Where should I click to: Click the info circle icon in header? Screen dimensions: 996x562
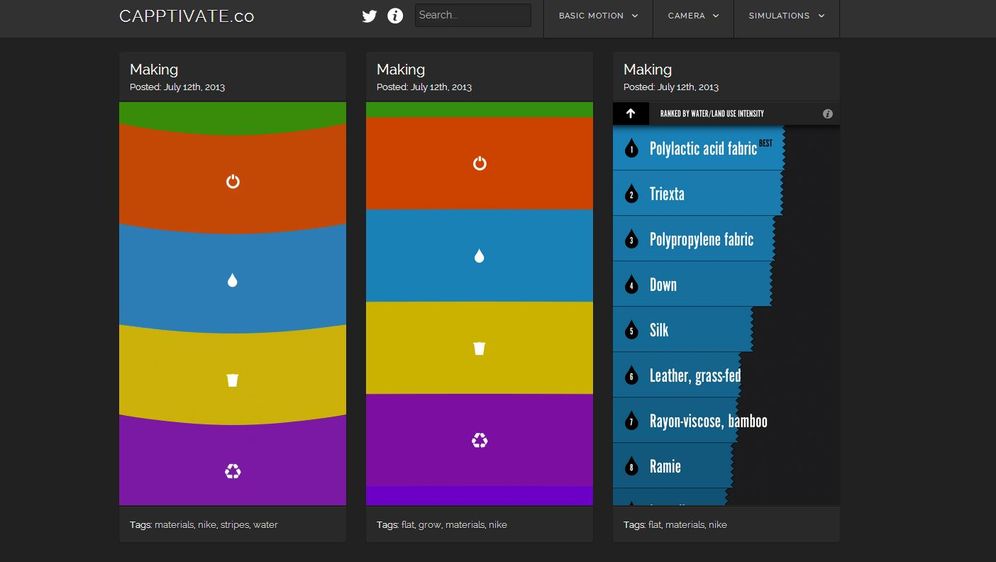(395, 16)
